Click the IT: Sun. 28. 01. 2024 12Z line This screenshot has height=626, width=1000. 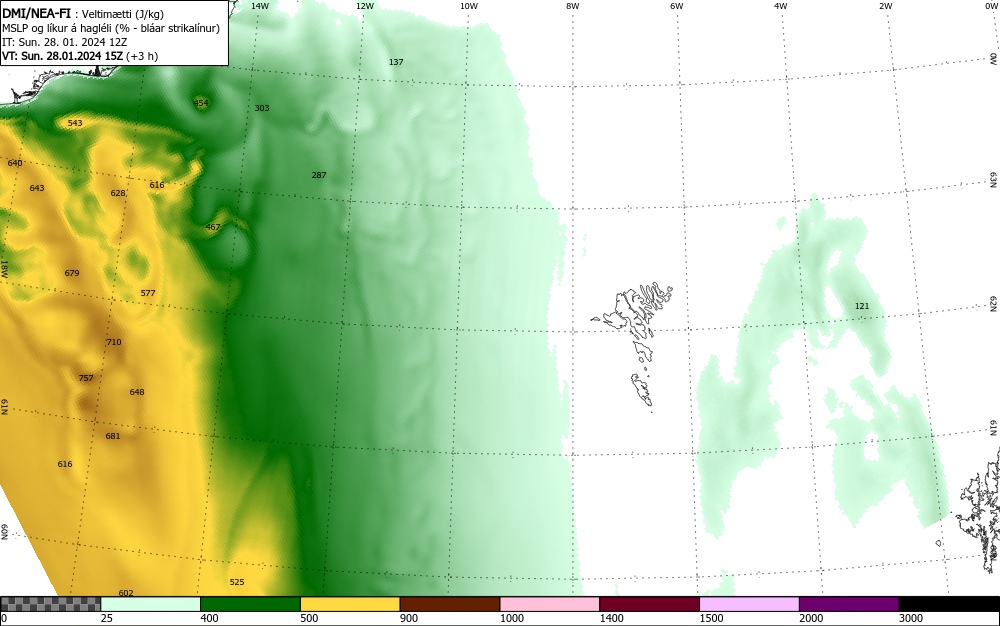[64, 42]
